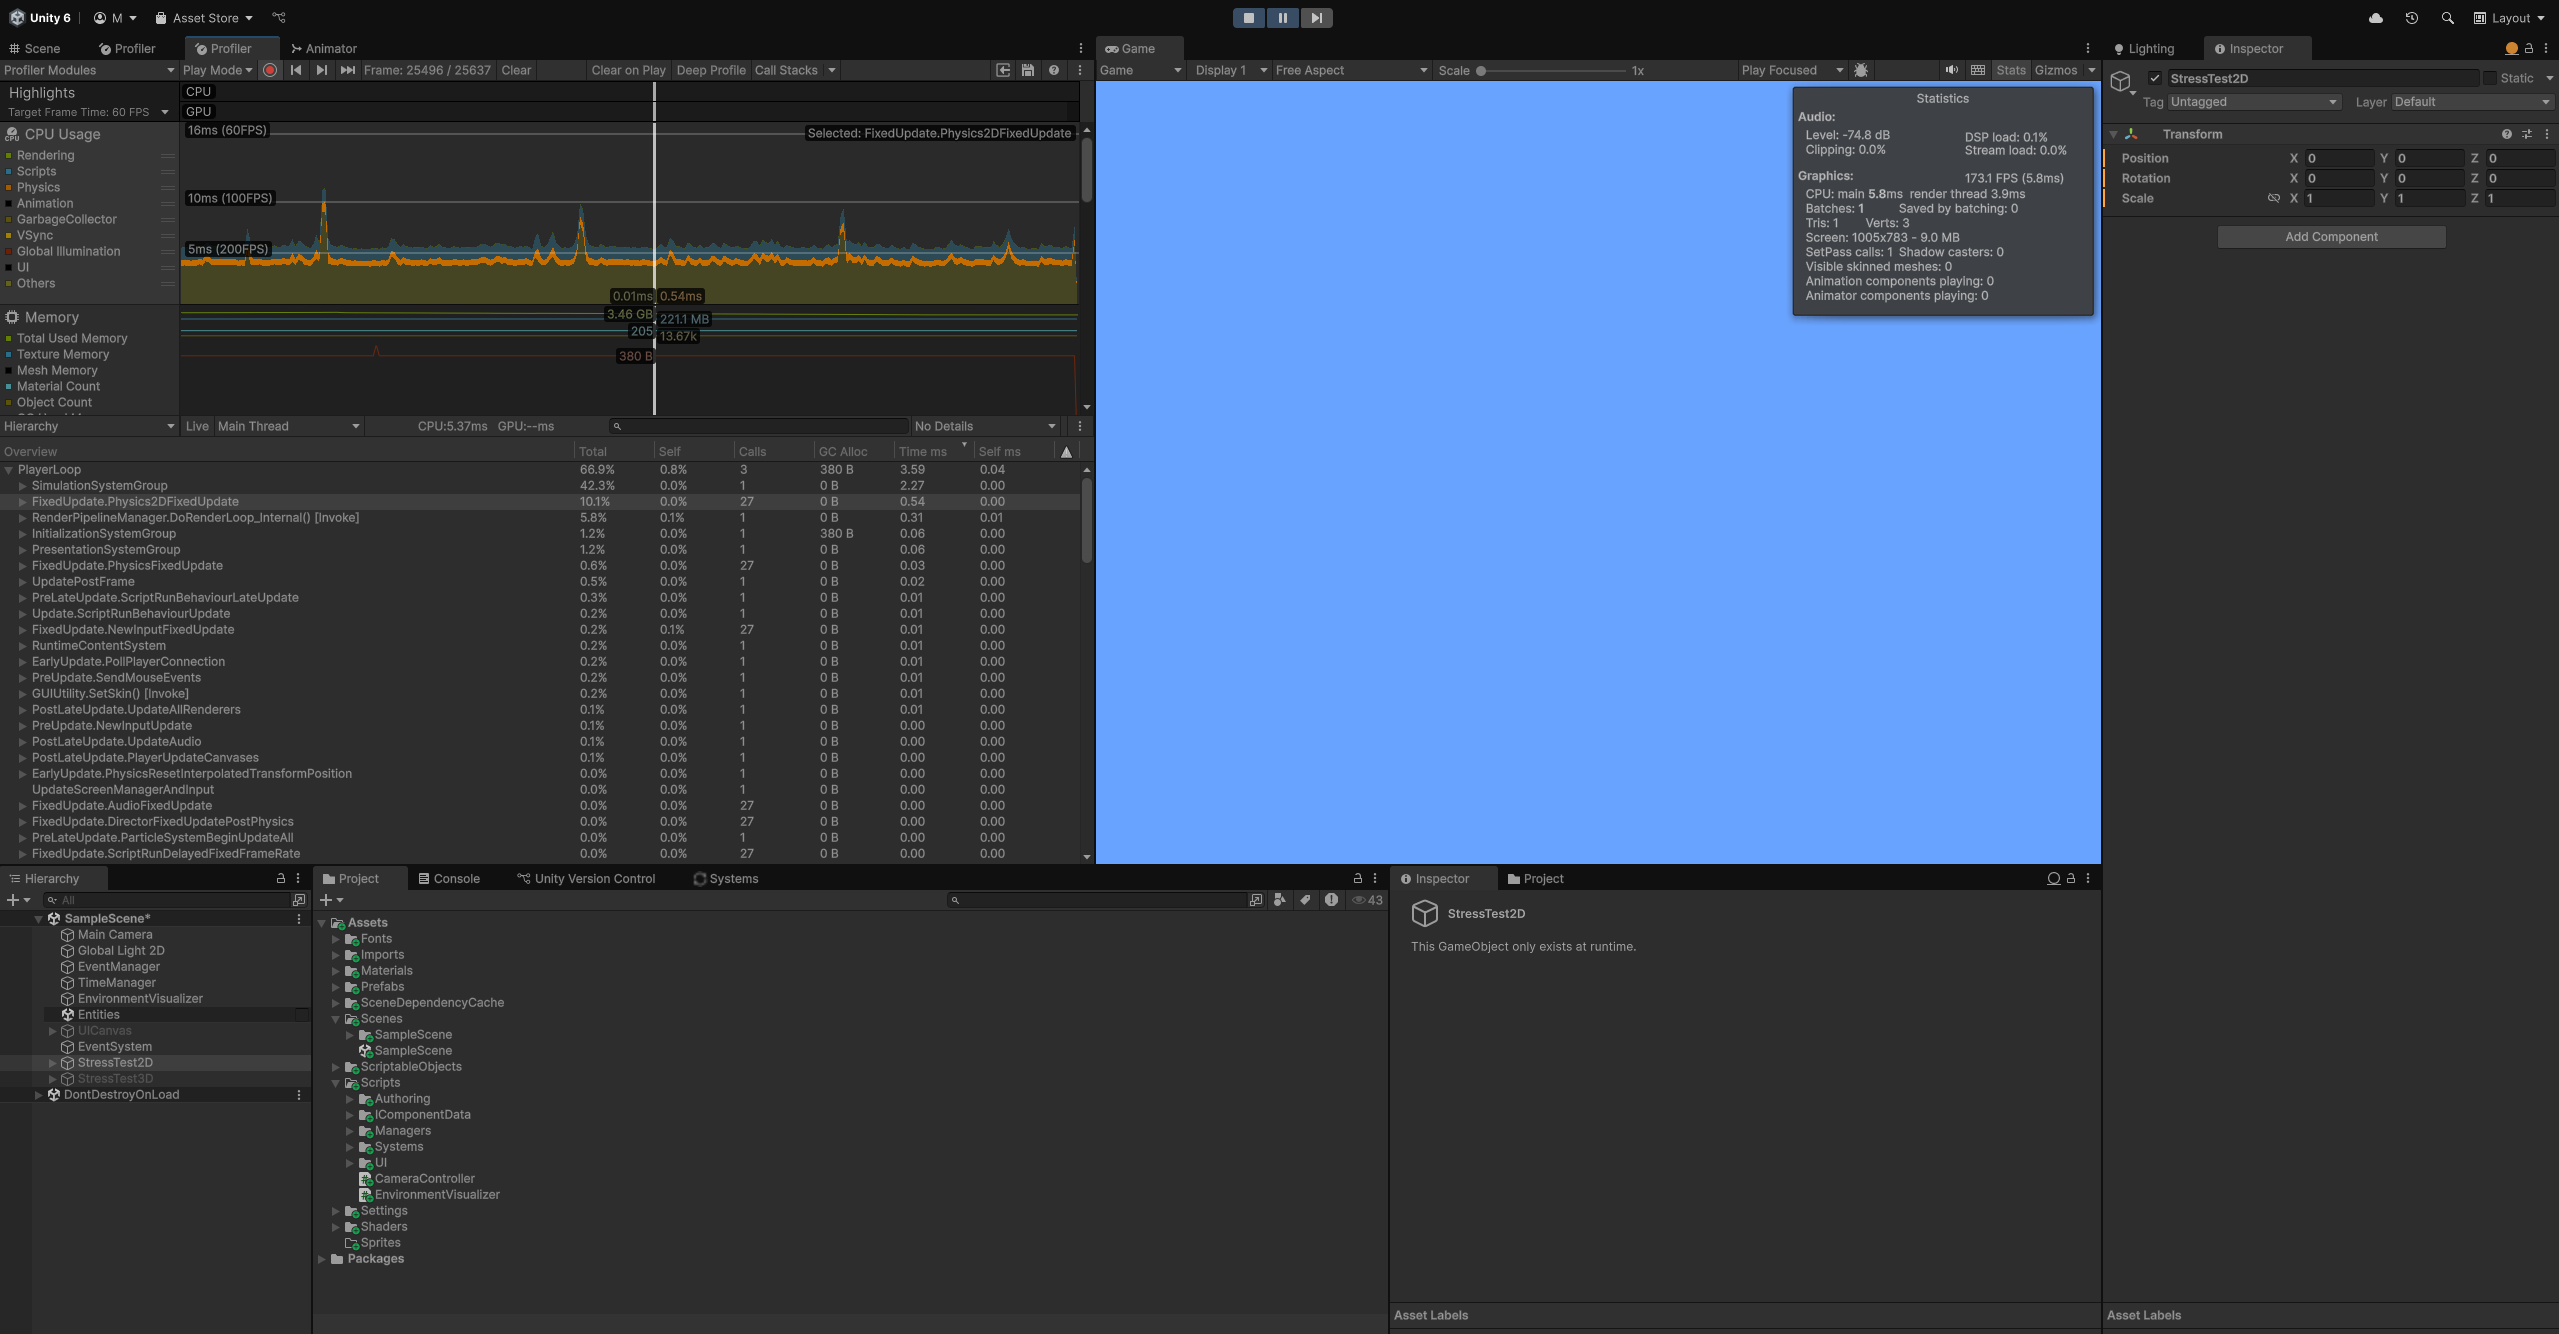The height and width of the screenshot is (1334, 2559).
Task: Open the global search magnifier icon
Action: click(x=2447, y=18)
